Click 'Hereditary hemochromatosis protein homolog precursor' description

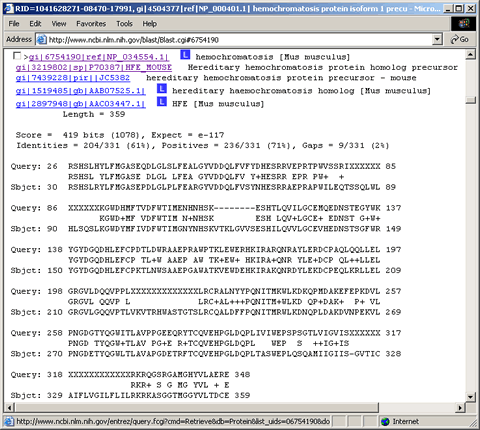coord(323,67)
